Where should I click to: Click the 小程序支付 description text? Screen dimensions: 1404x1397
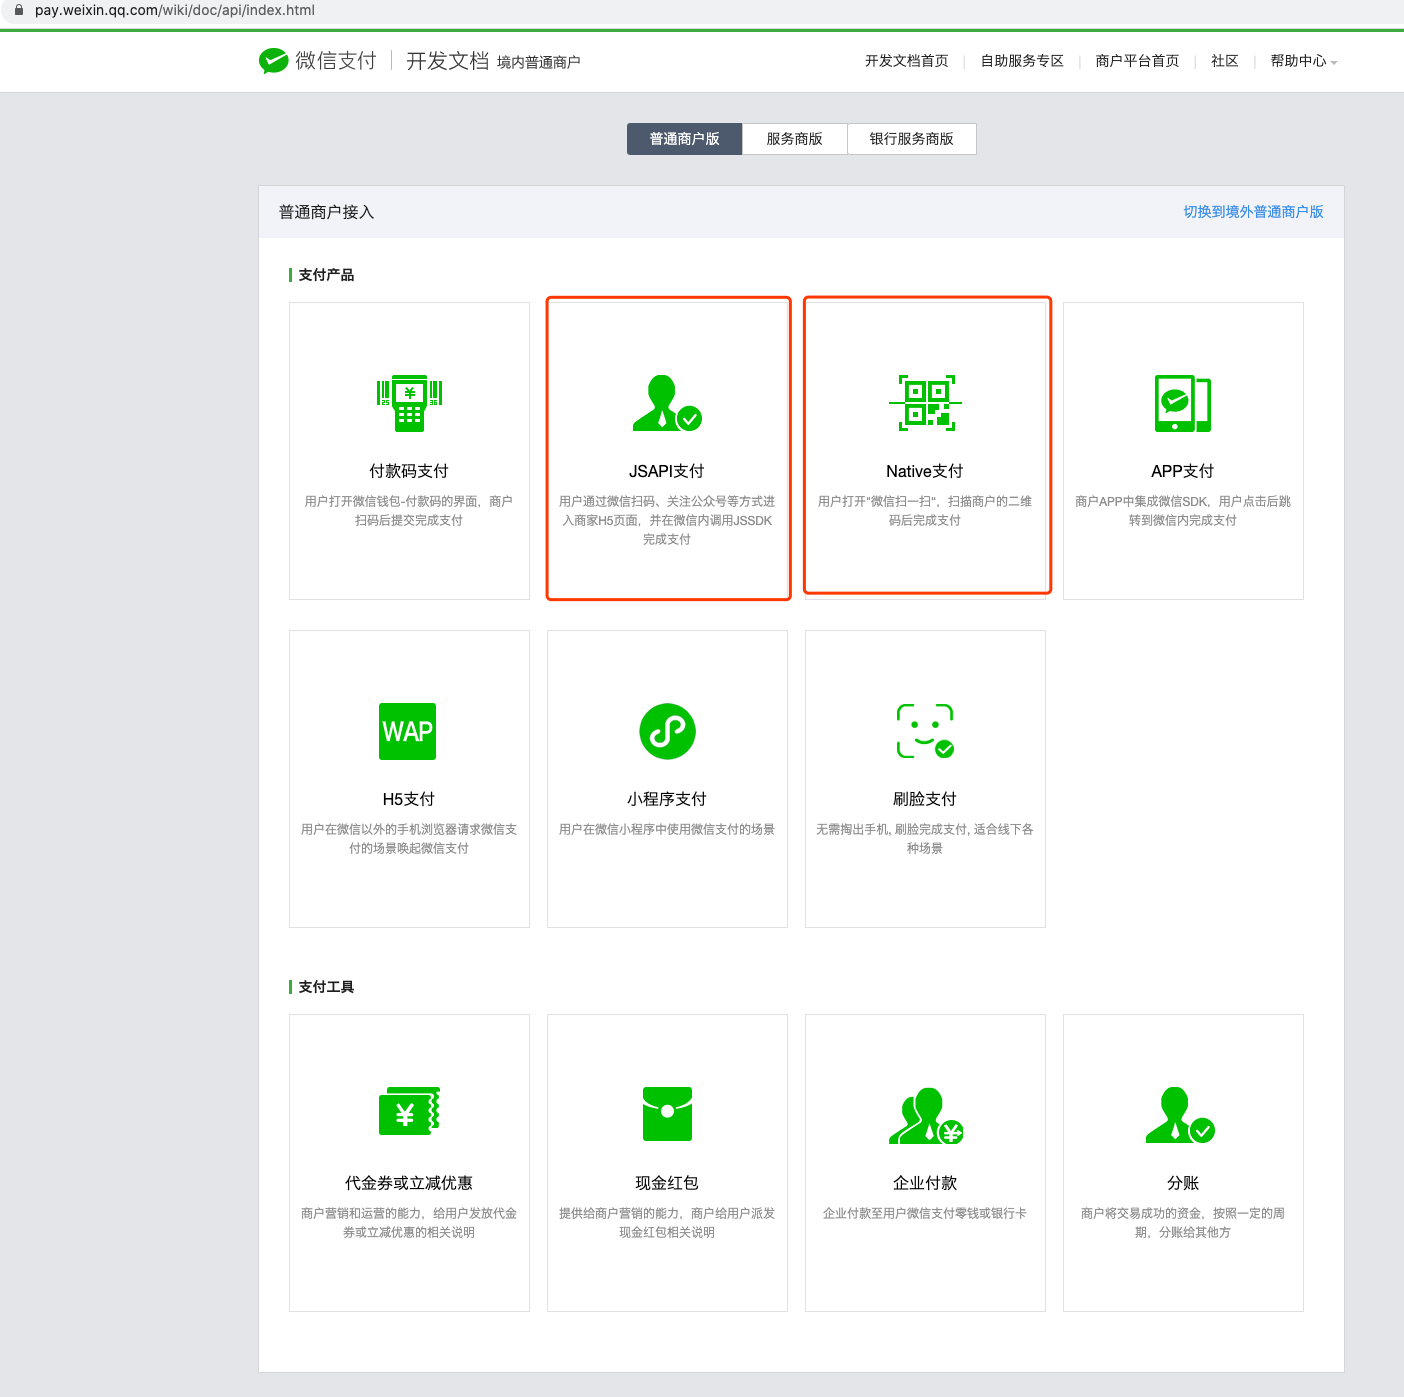667,829
